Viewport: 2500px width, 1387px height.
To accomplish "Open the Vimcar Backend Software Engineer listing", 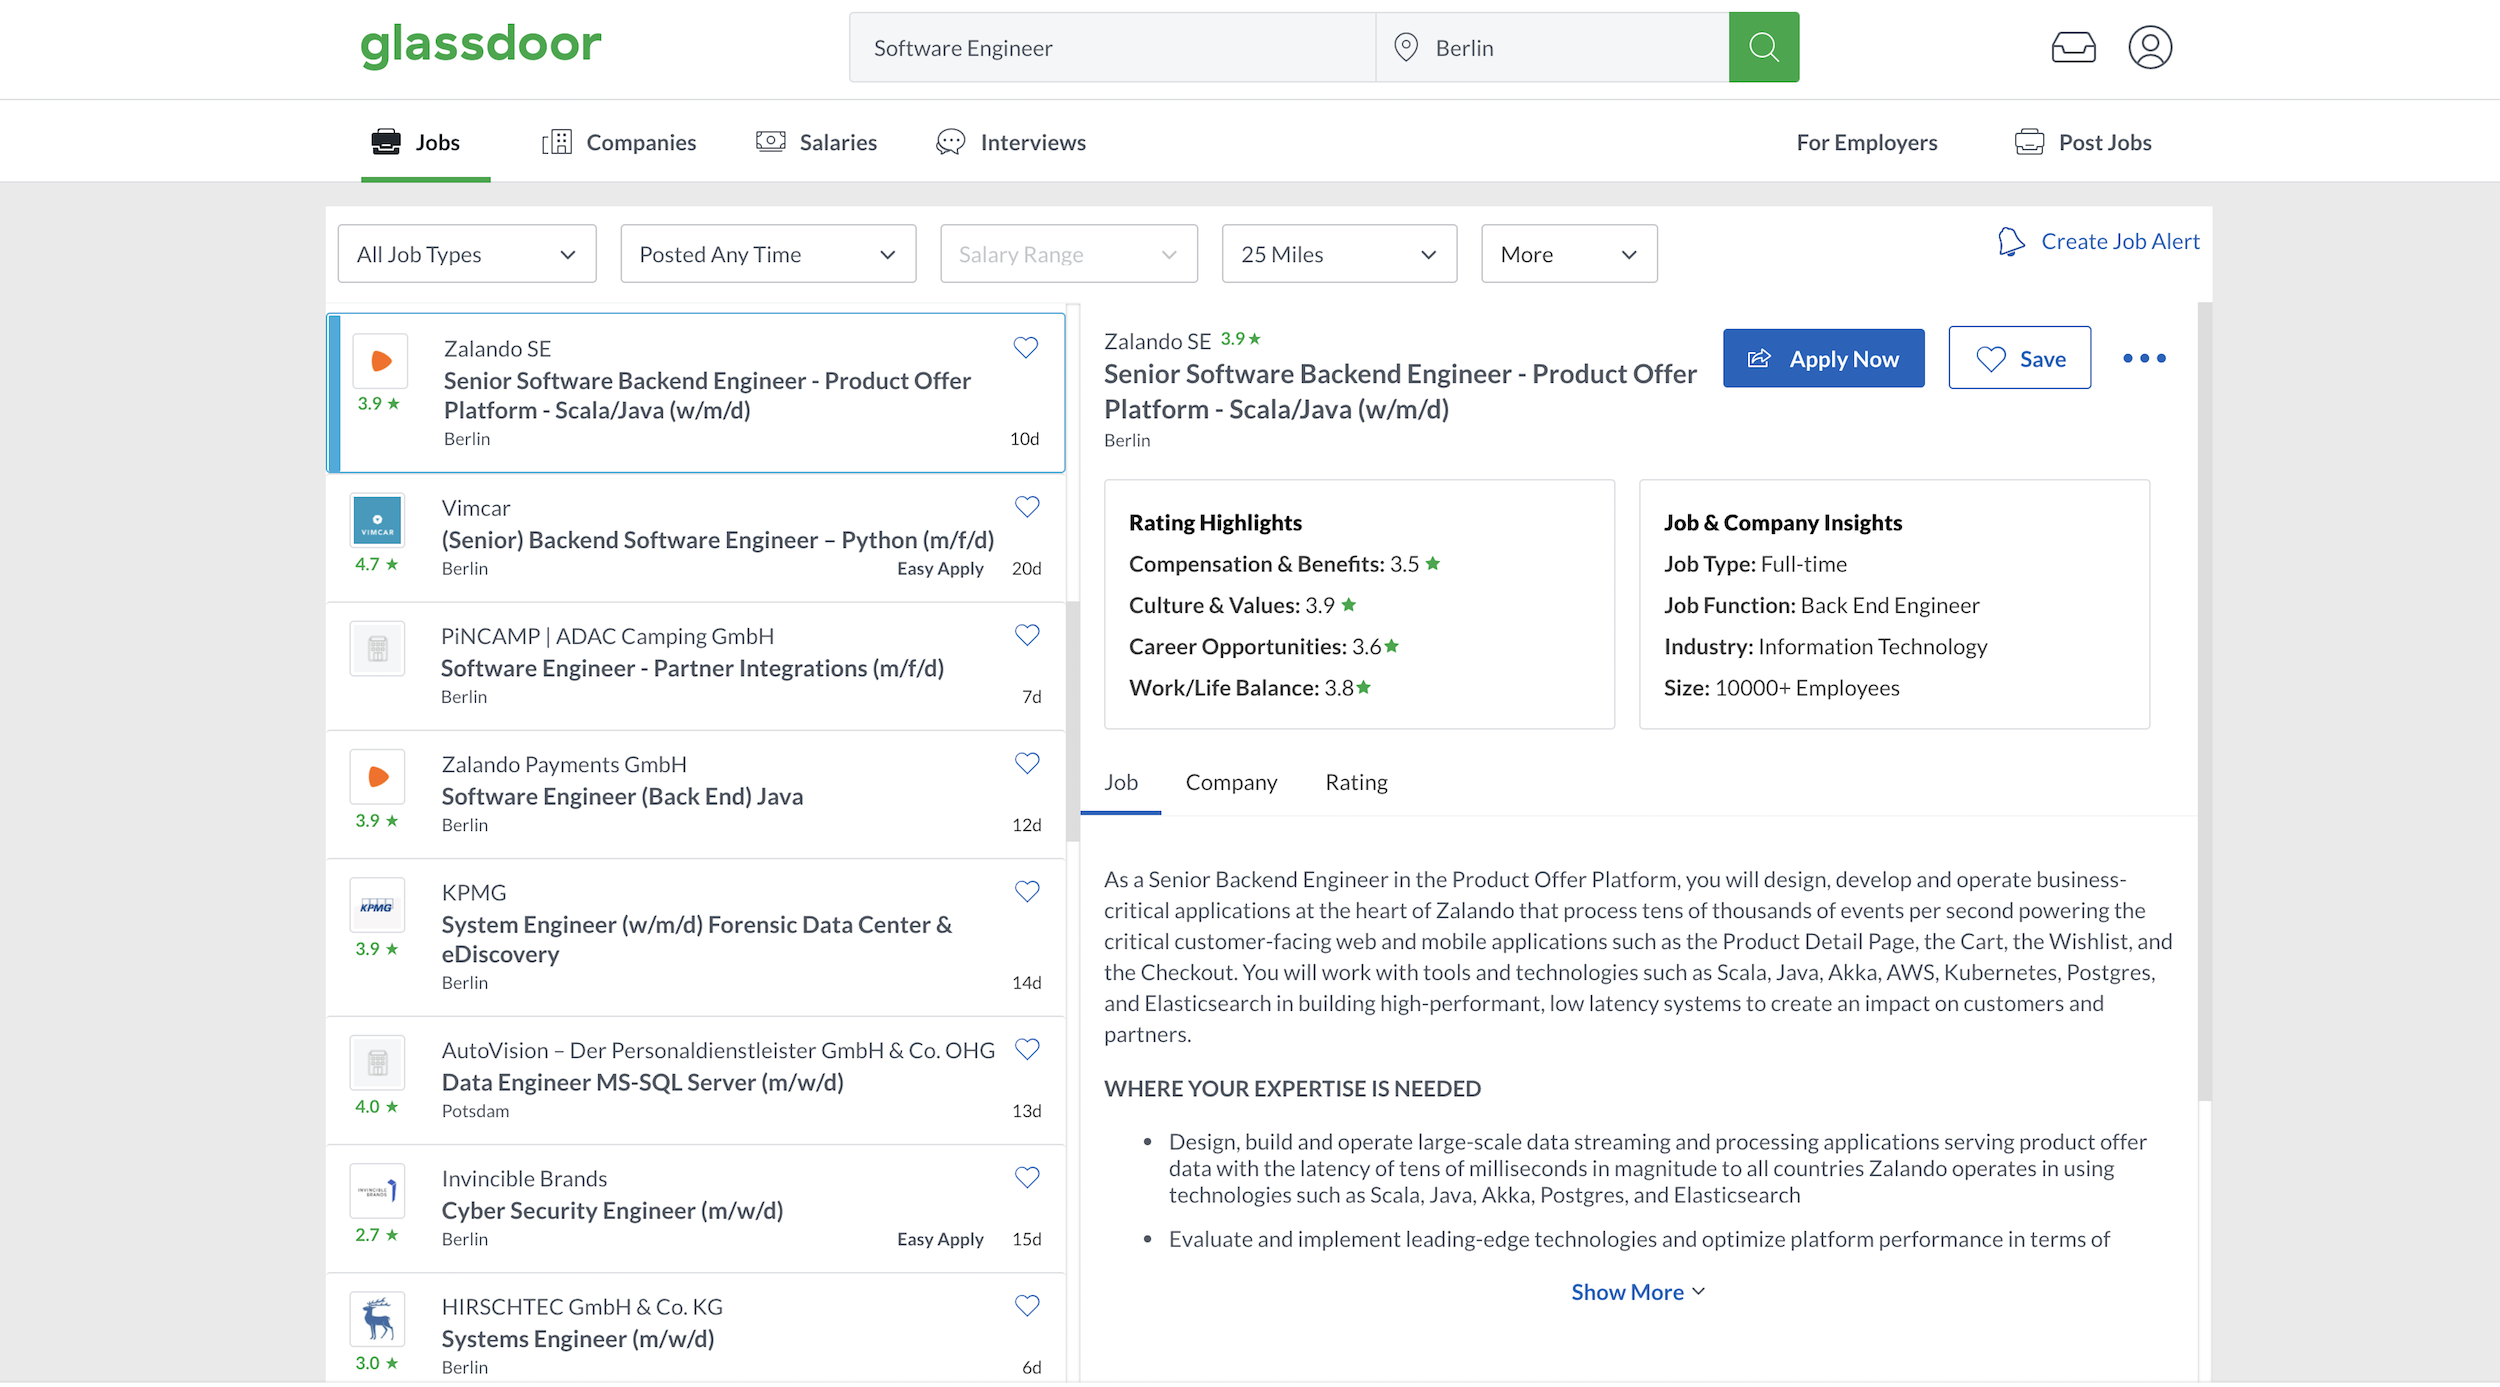I will point(696,538).
